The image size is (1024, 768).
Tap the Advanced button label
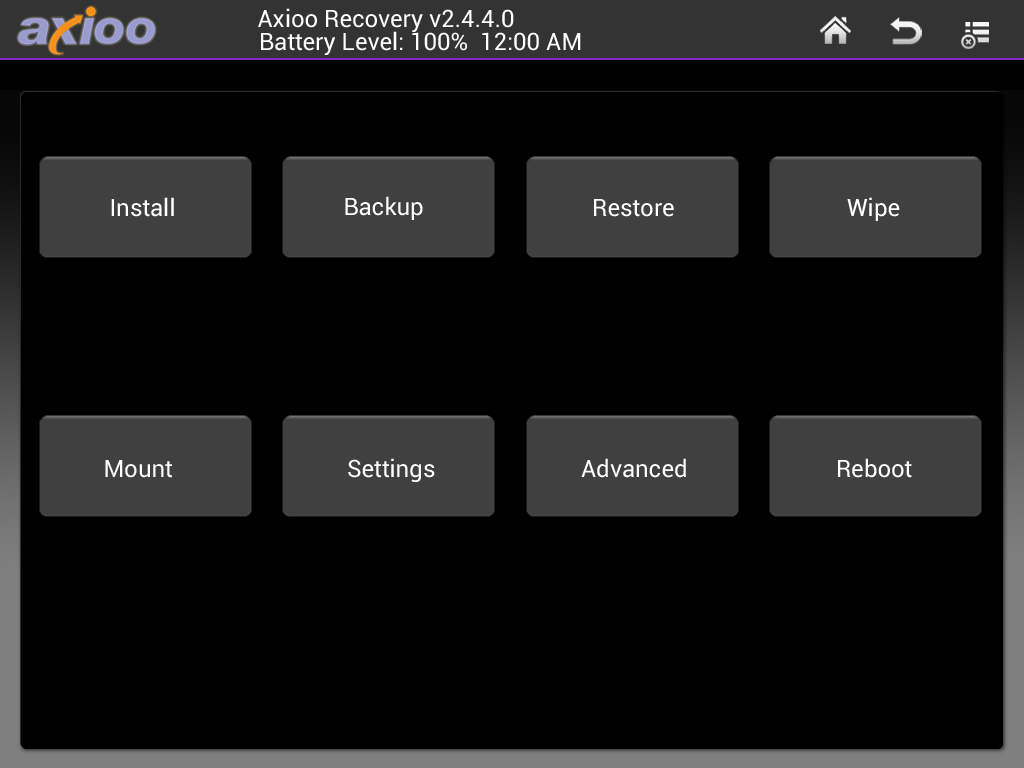coord(634,469)
